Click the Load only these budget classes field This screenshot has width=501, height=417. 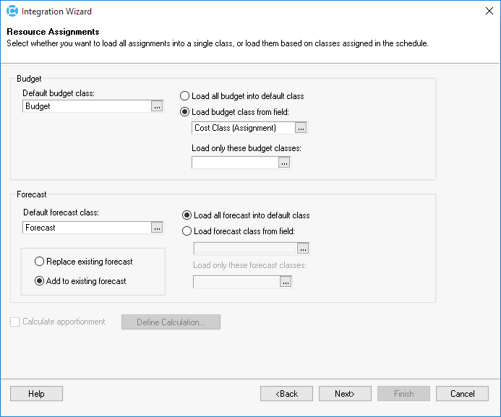pyautogui.click(x=235, y=163)
